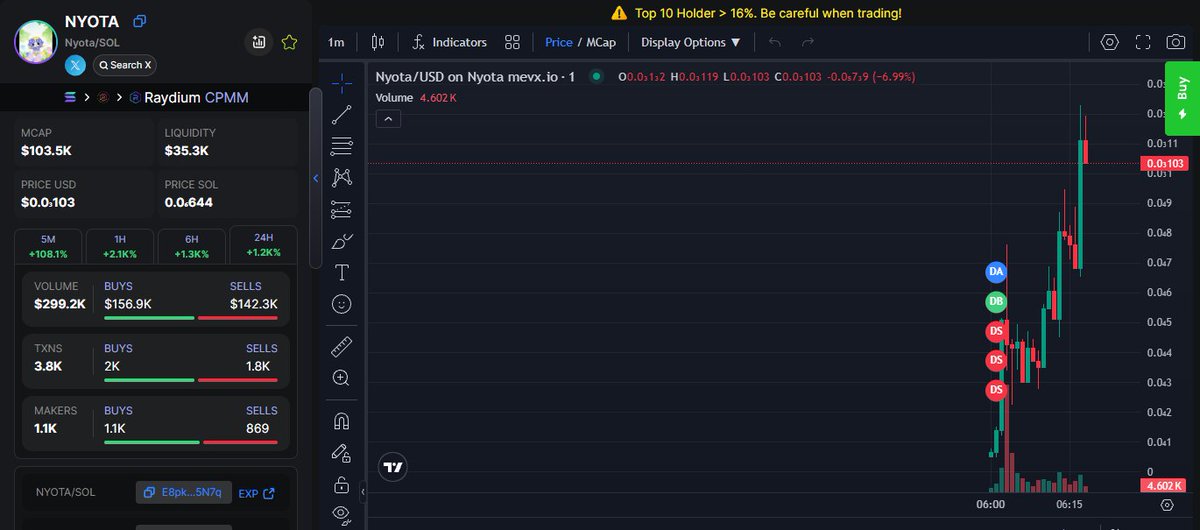Select the text annotation tool
This screenshot has width=1200, height=530.
pyautogui.click(x=342, y=272)
